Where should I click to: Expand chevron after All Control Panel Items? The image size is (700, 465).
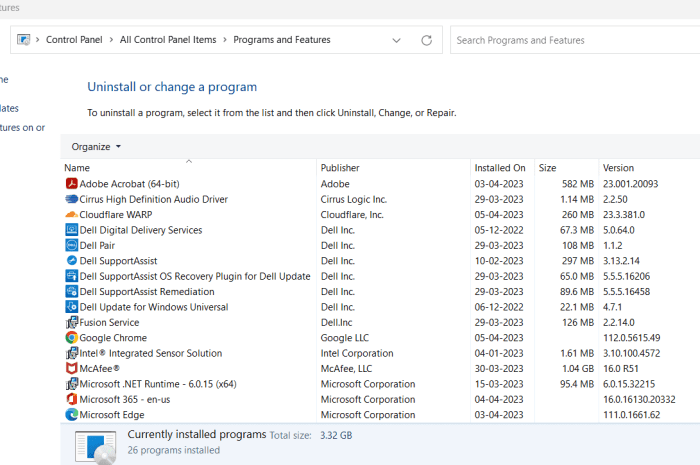click(x=225, y=40)
